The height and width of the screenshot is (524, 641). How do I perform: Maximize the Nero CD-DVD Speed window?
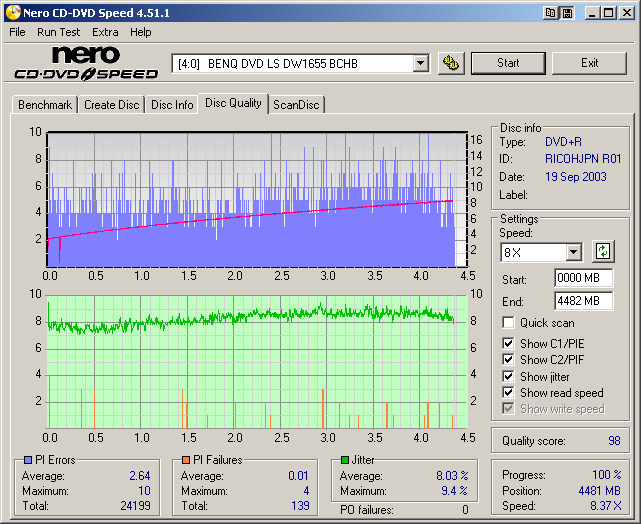coord(608,13)
